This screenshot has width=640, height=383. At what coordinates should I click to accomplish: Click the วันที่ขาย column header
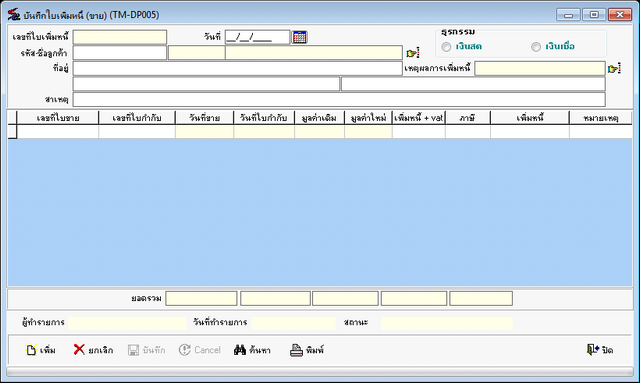click(204, 118)
